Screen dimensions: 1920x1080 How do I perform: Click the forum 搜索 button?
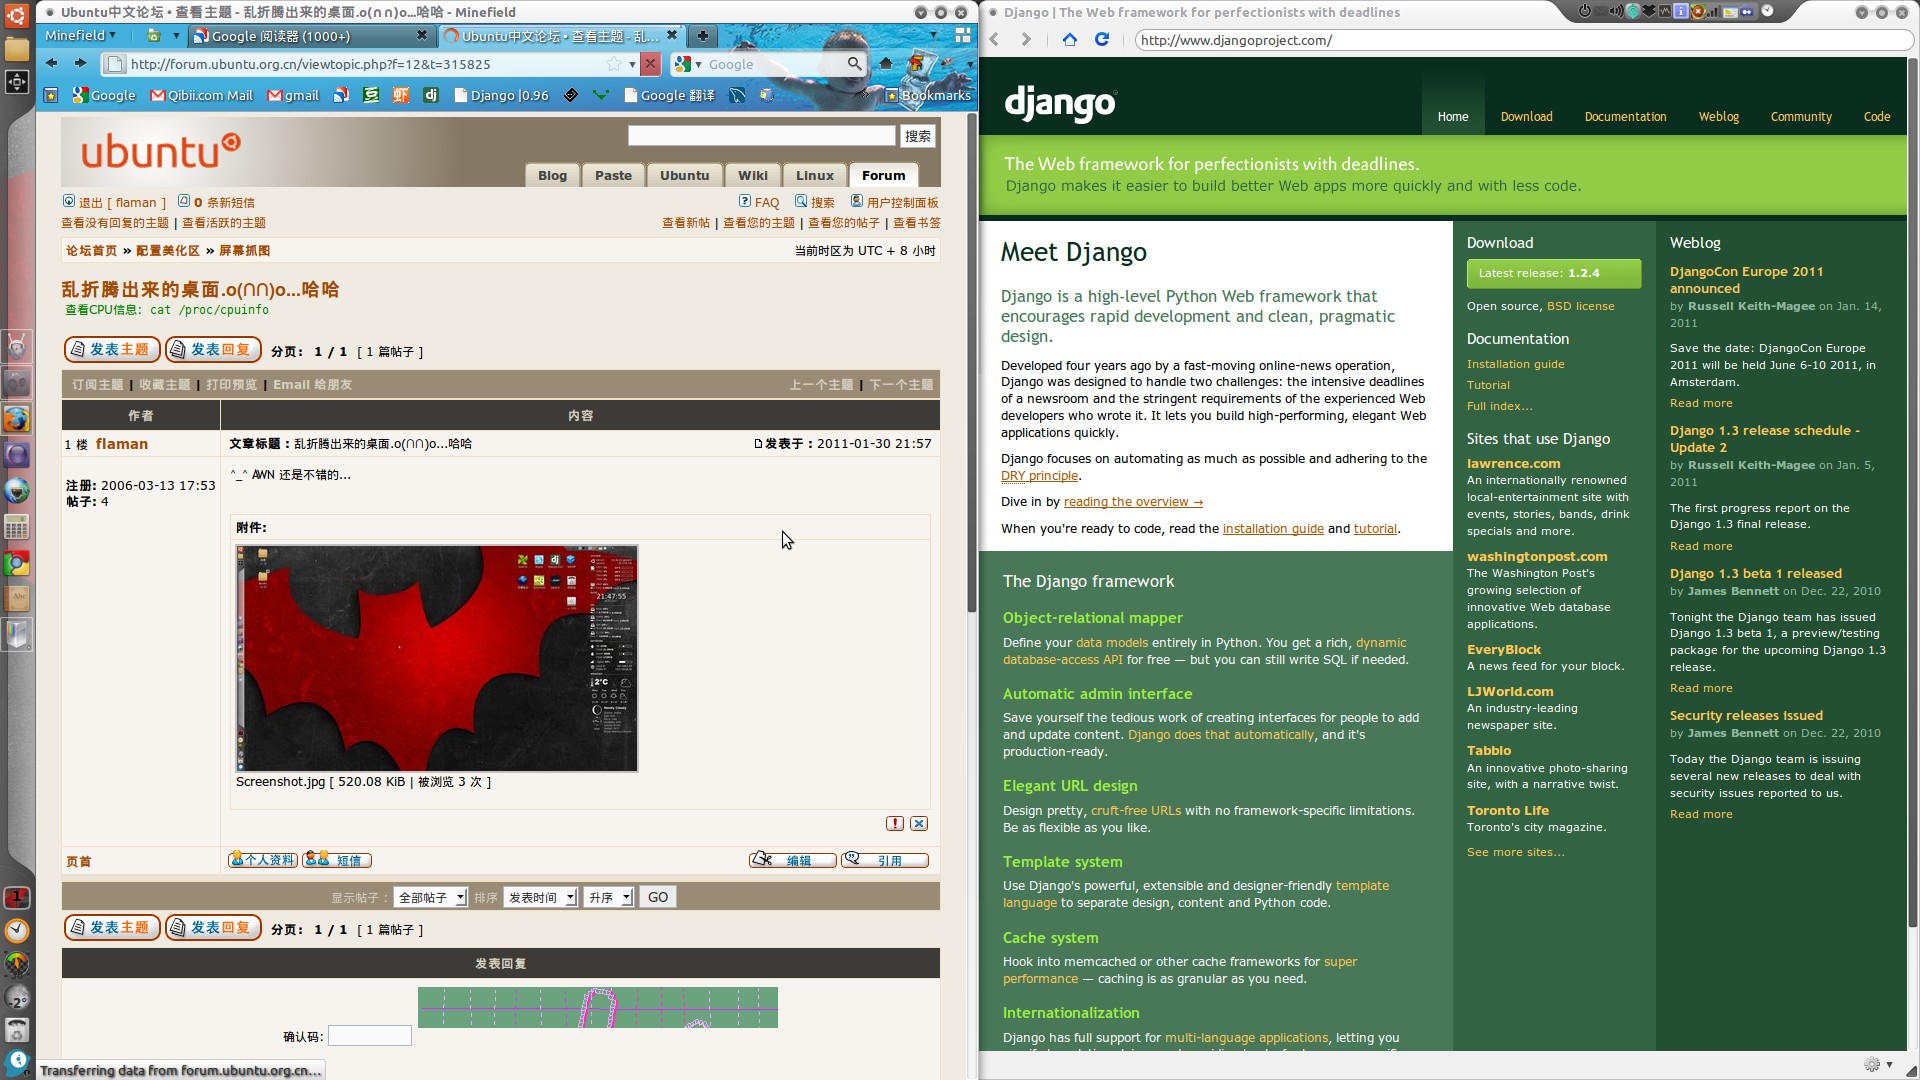(x=918, y=136)
